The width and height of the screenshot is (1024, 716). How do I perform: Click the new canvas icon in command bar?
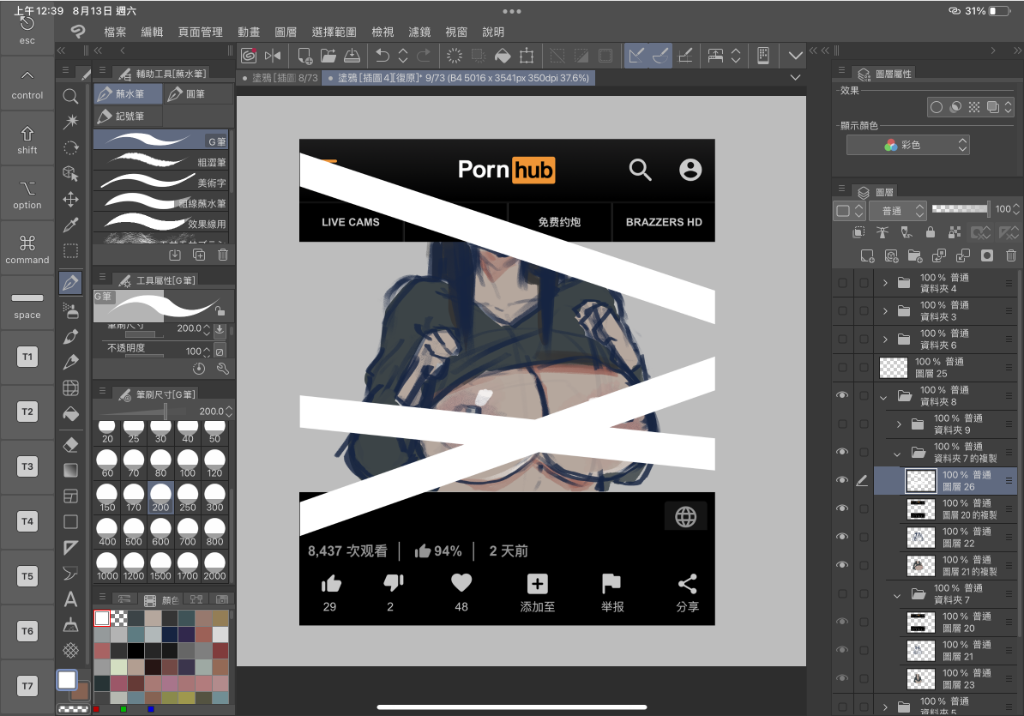[x=304, y=56]
